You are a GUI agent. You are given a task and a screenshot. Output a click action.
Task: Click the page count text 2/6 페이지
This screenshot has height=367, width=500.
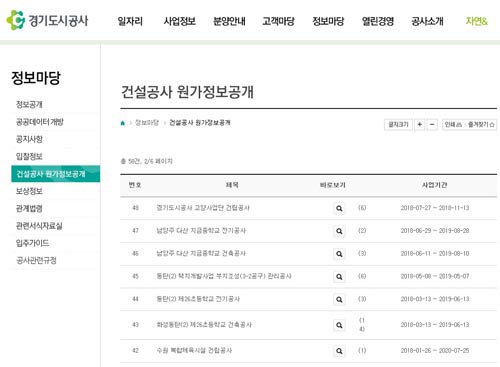(158, 161)
